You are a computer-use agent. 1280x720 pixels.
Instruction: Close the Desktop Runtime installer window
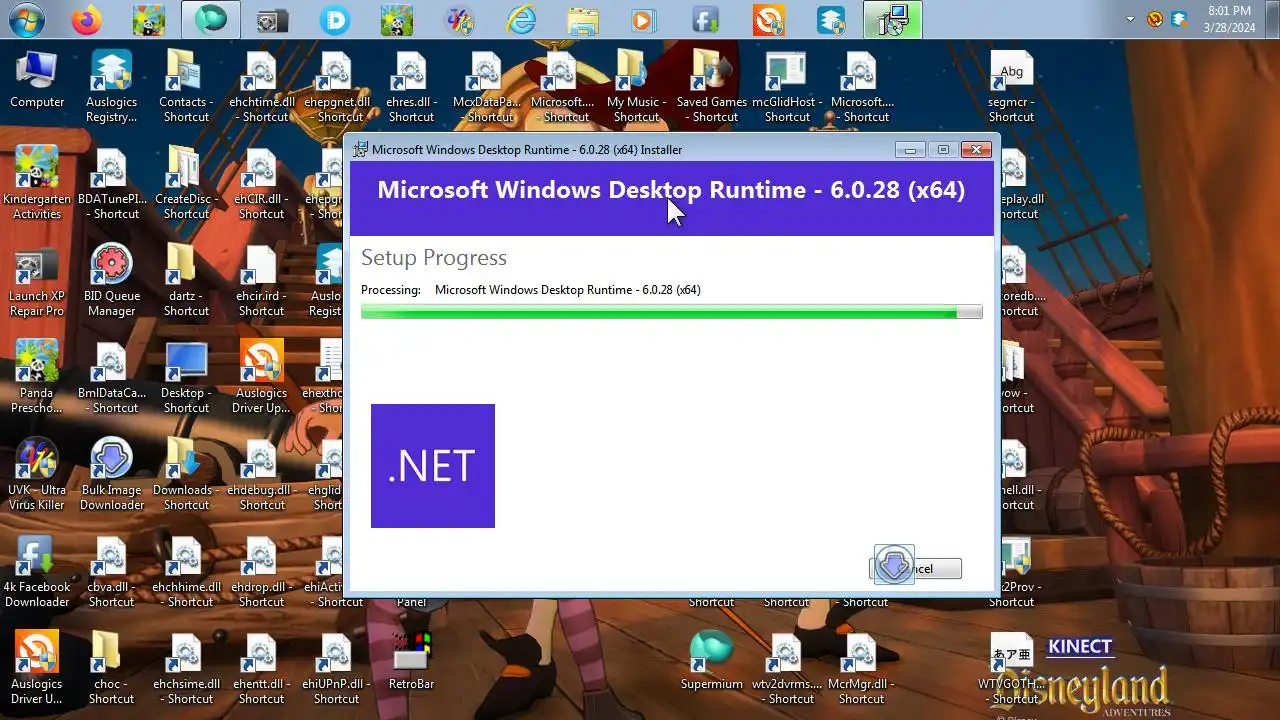975,150
